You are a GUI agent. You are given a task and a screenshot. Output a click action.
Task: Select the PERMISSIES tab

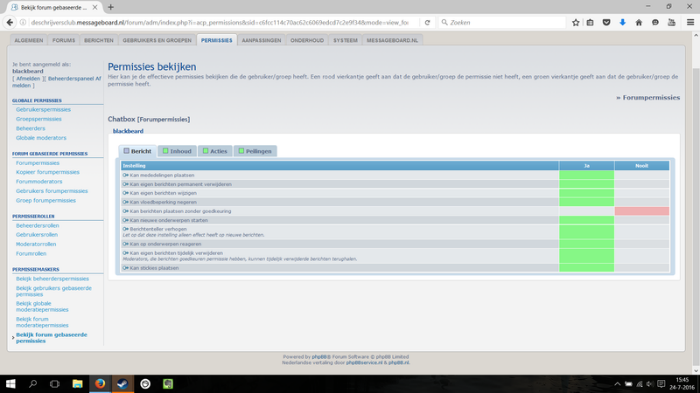[217, 40]
